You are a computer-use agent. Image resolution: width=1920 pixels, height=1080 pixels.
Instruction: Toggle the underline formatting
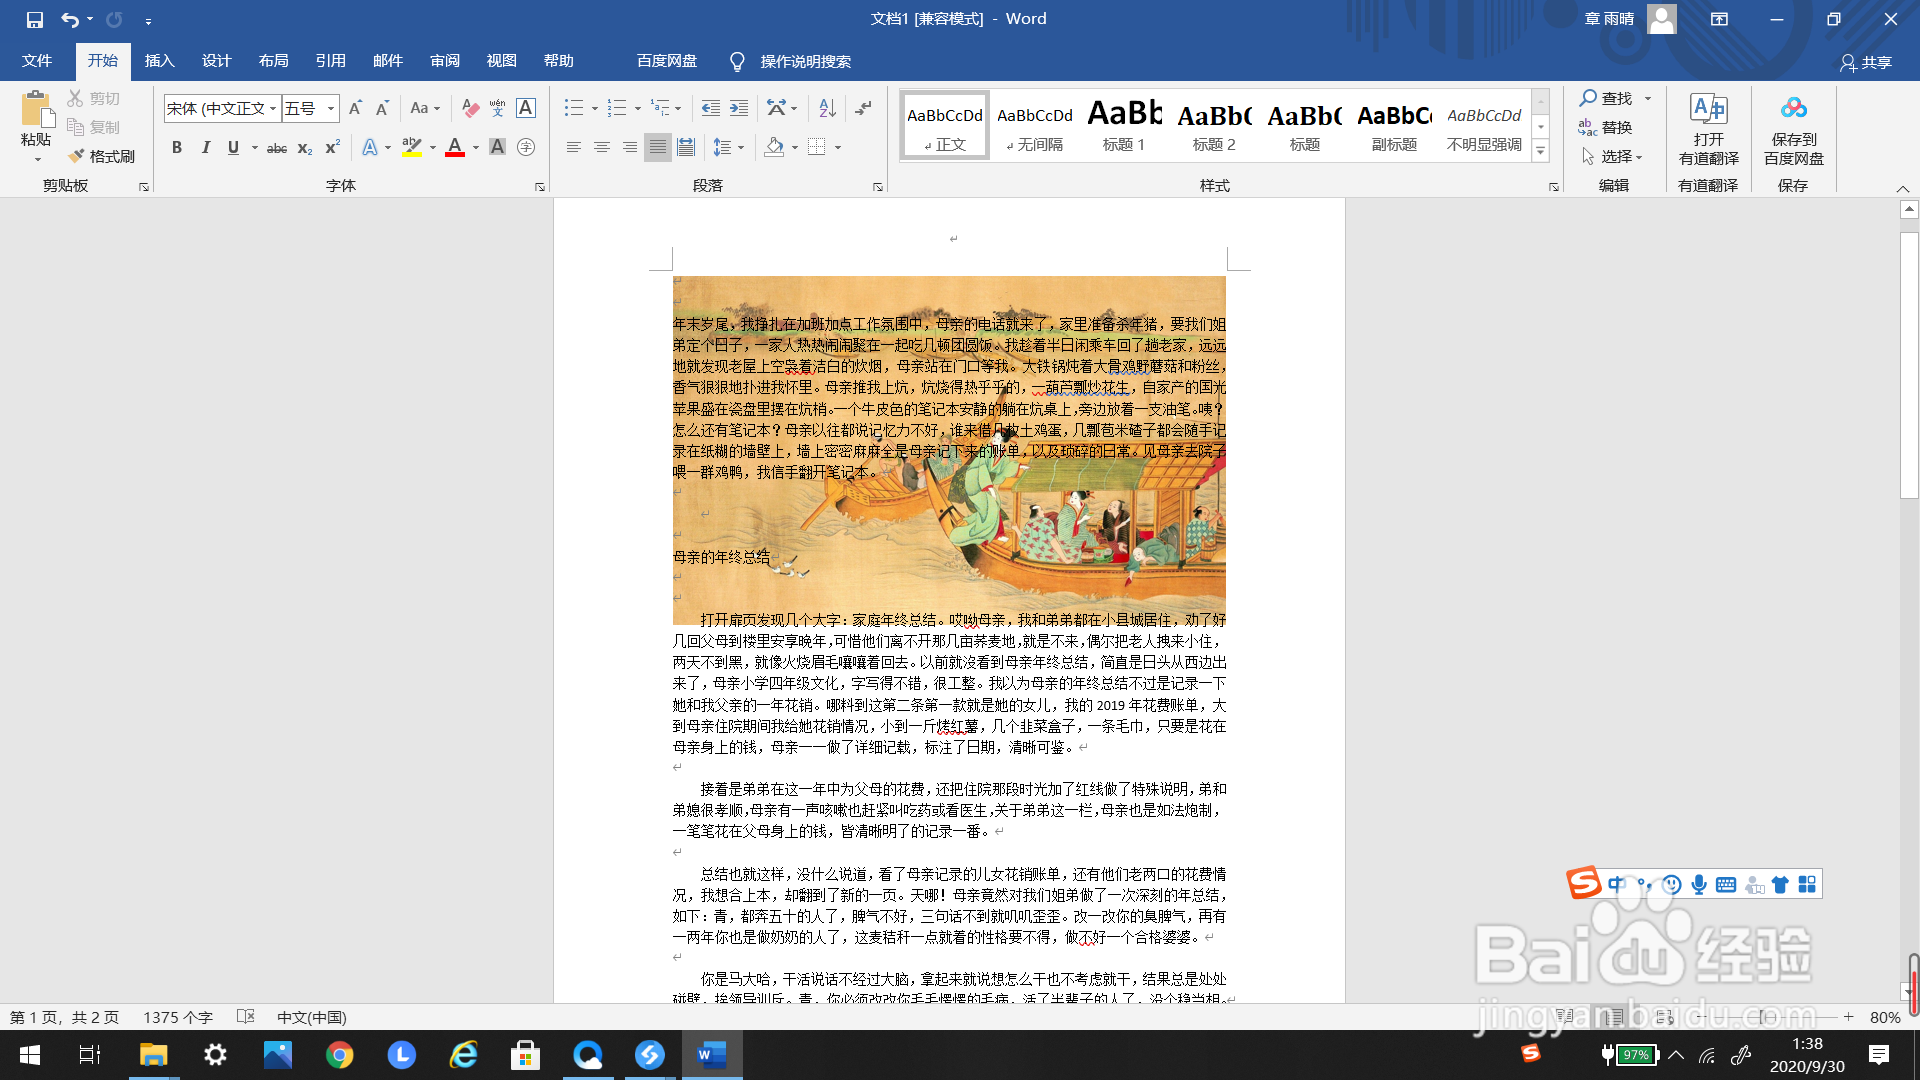click(x=232, y=148)
